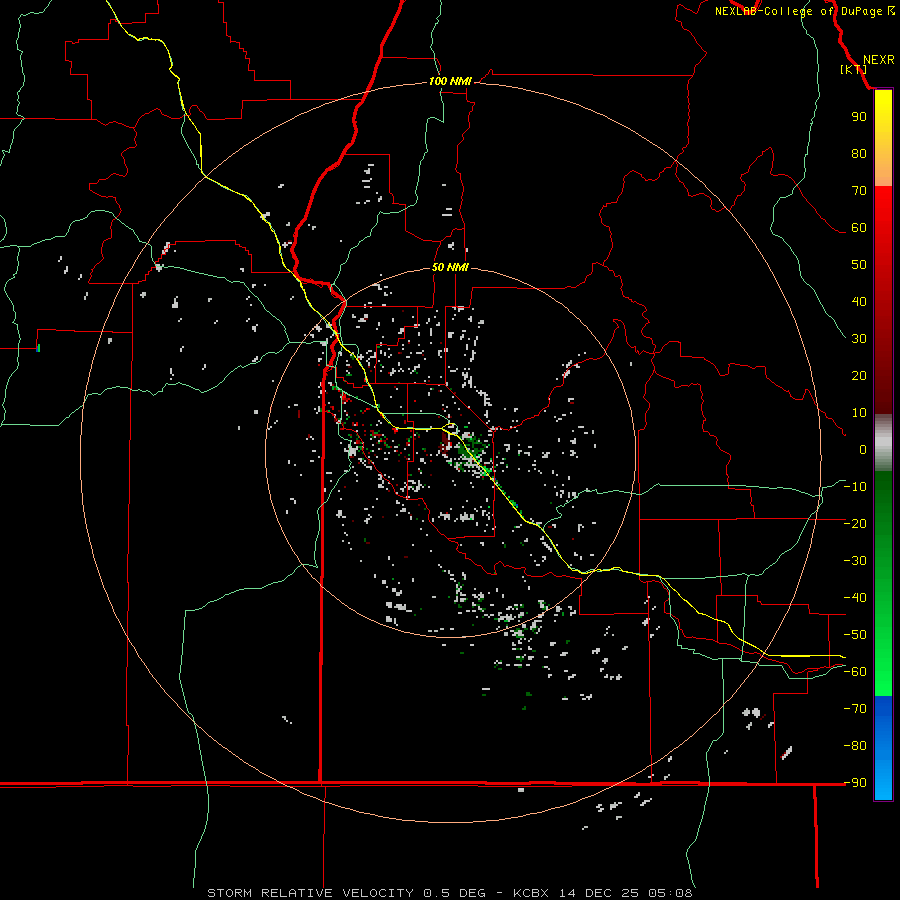Screen dimensions: 900x900
Task: Click the -50 value on velocity scale
Action: 855,635
